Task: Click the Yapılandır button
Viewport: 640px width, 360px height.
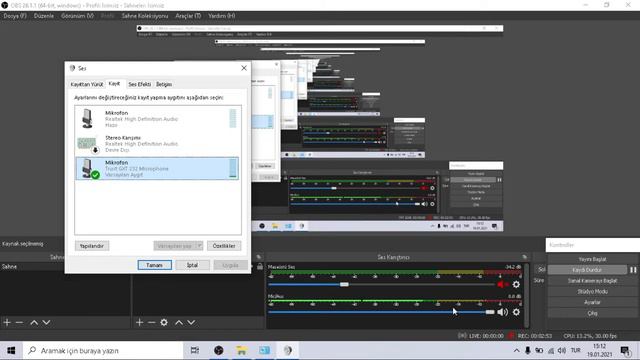Action: click(92, 246)
